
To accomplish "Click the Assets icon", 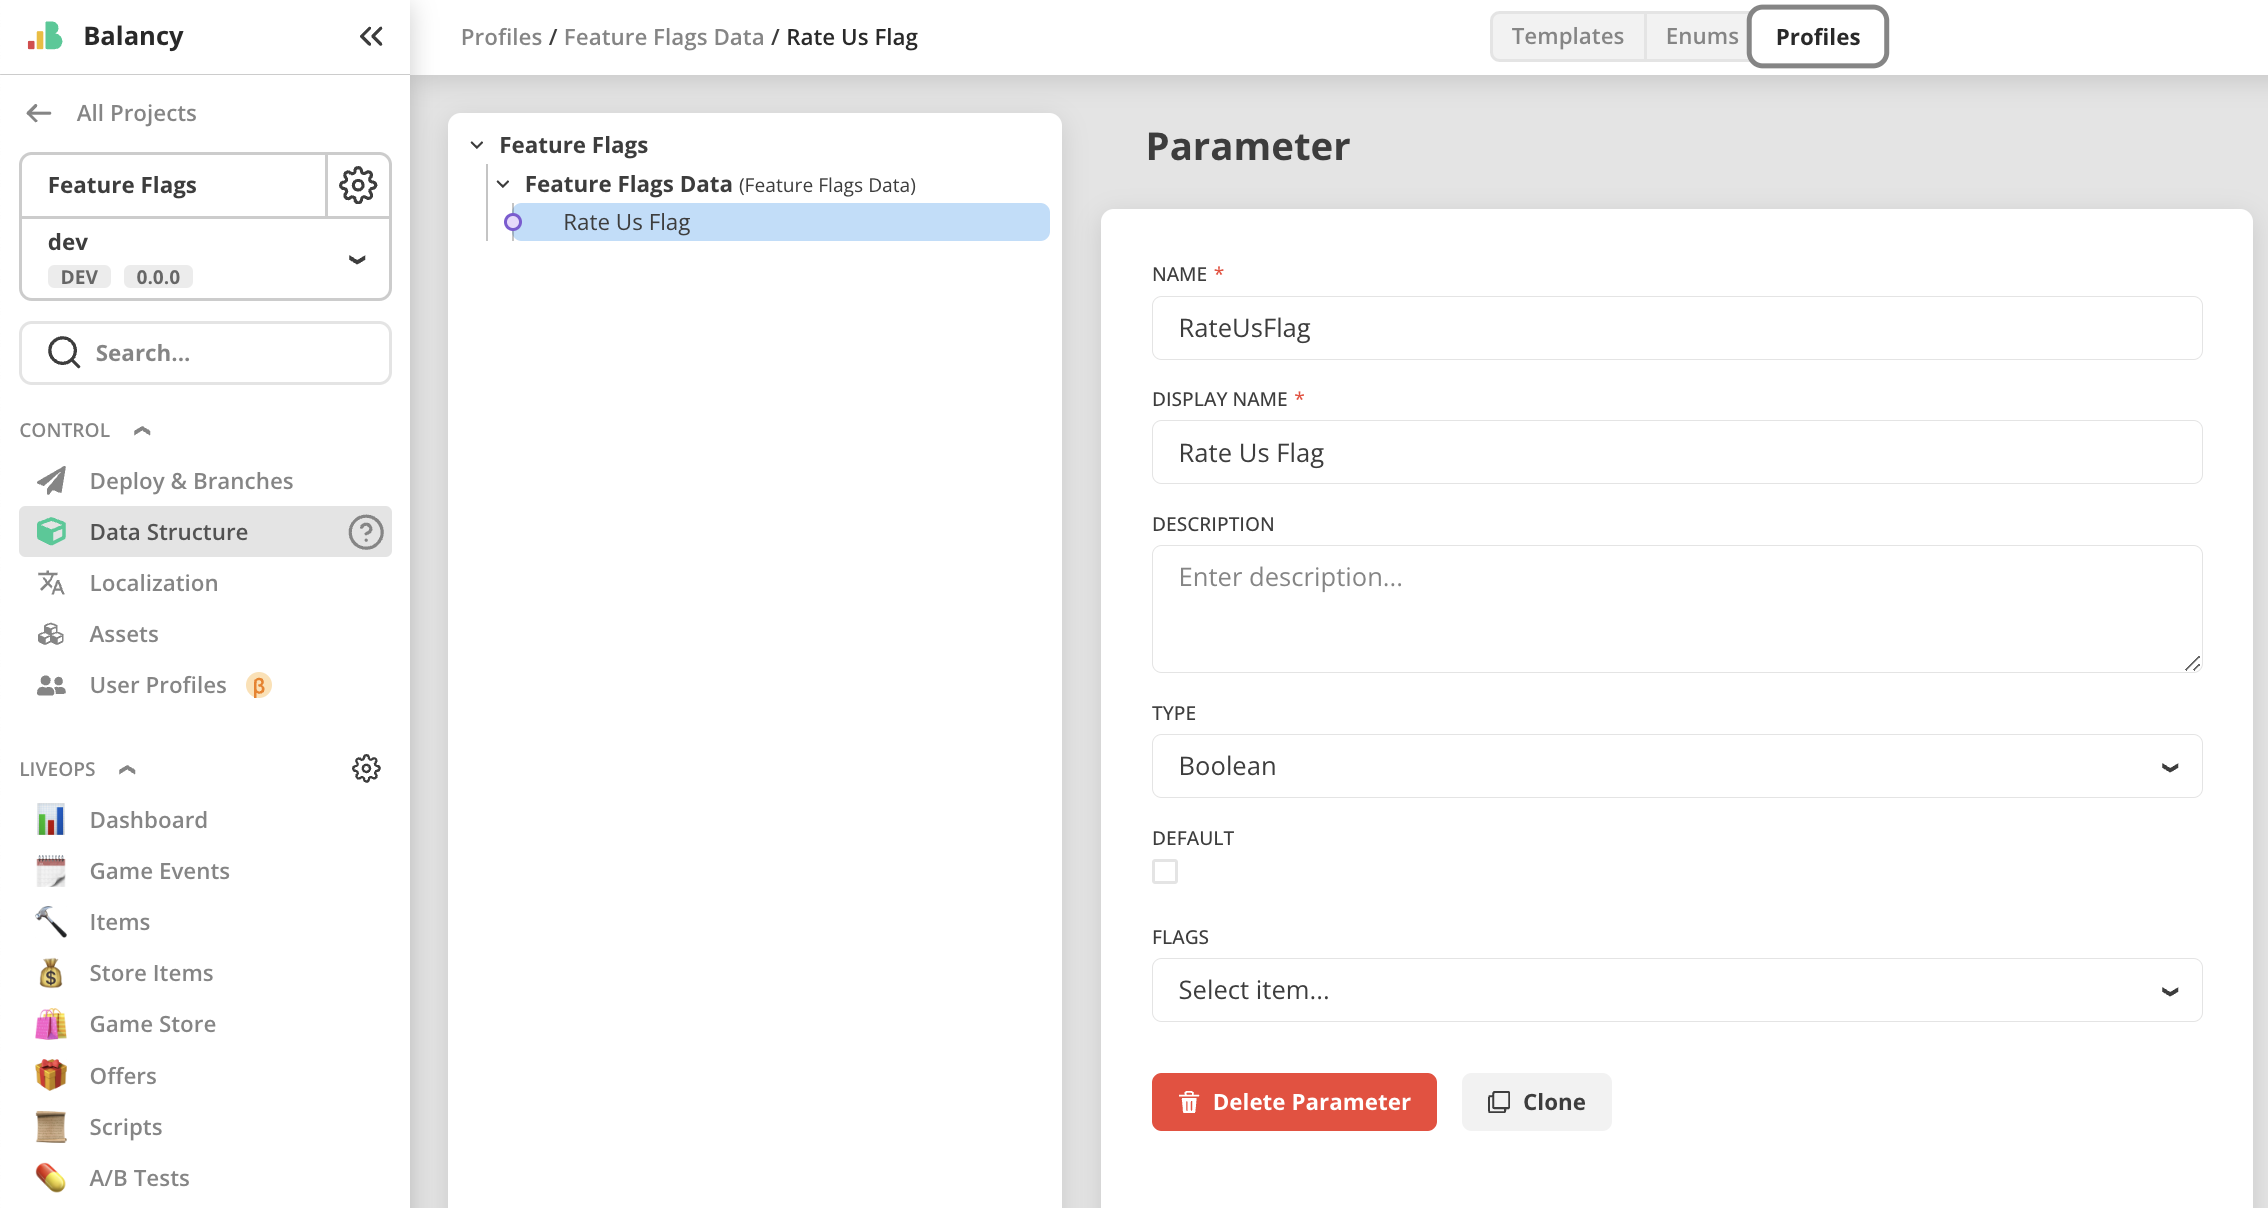I will pyautogui.click(x=50, y=633).
